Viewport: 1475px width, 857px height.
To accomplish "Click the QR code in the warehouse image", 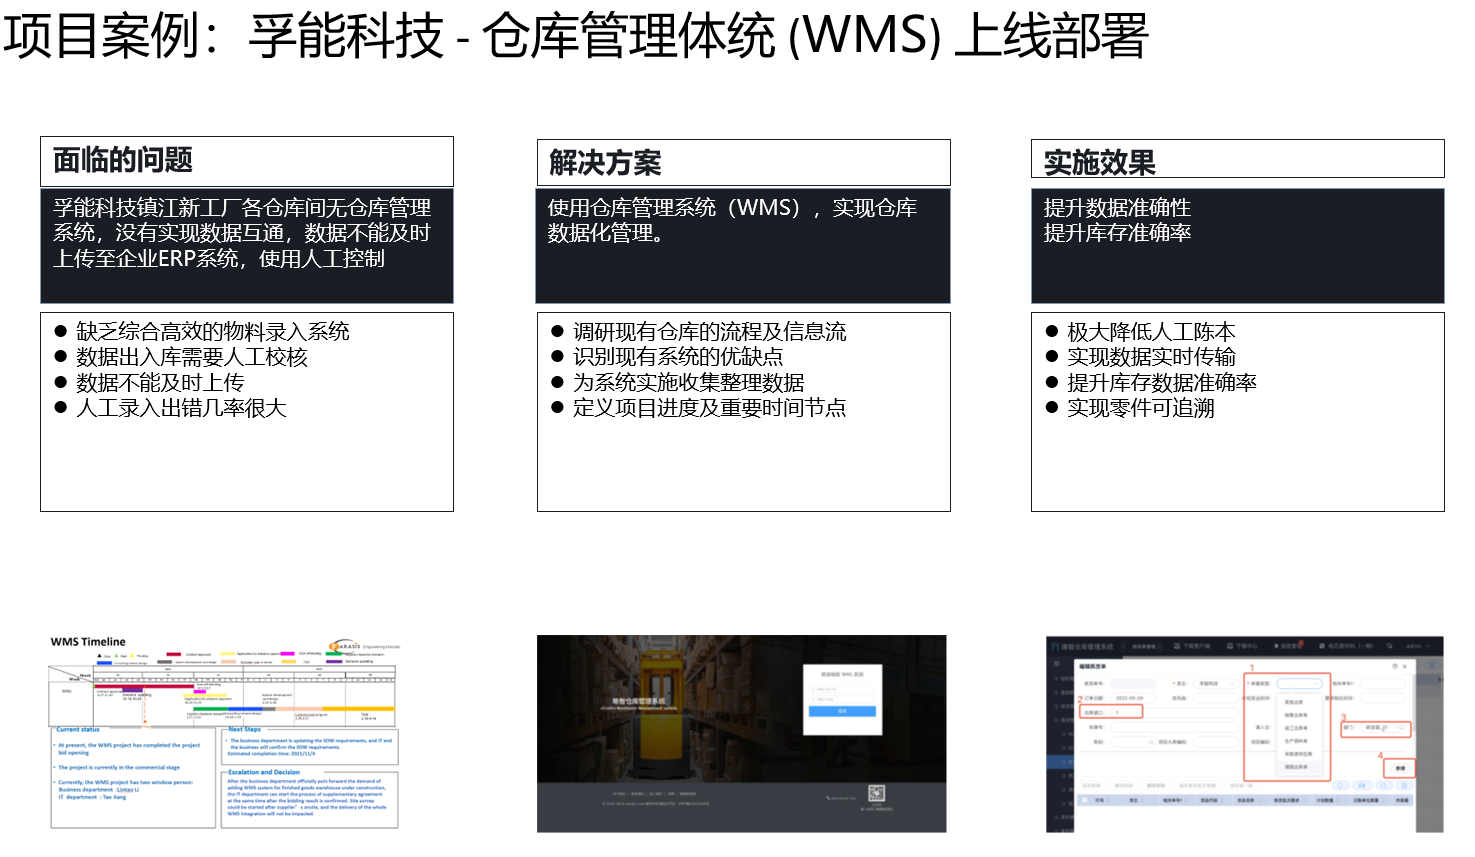I will 876,794.
